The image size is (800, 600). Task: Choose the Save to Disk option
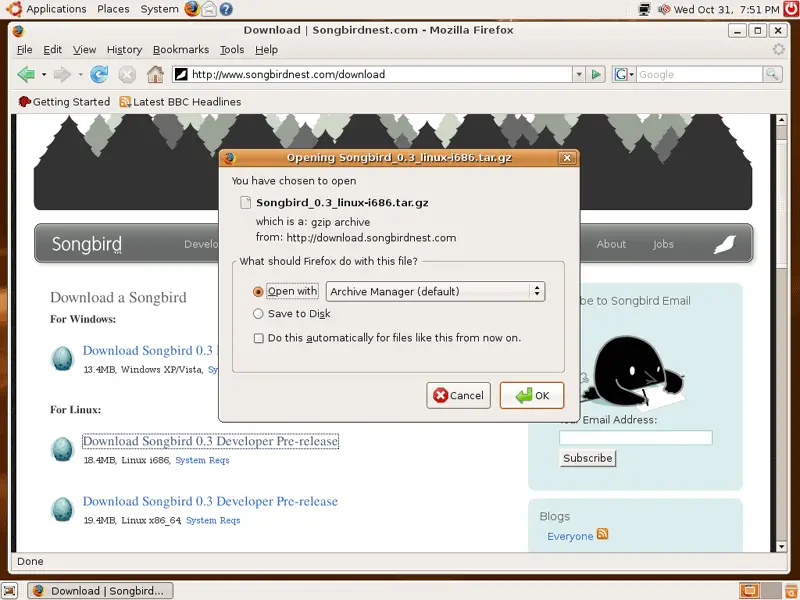[259, 314]
